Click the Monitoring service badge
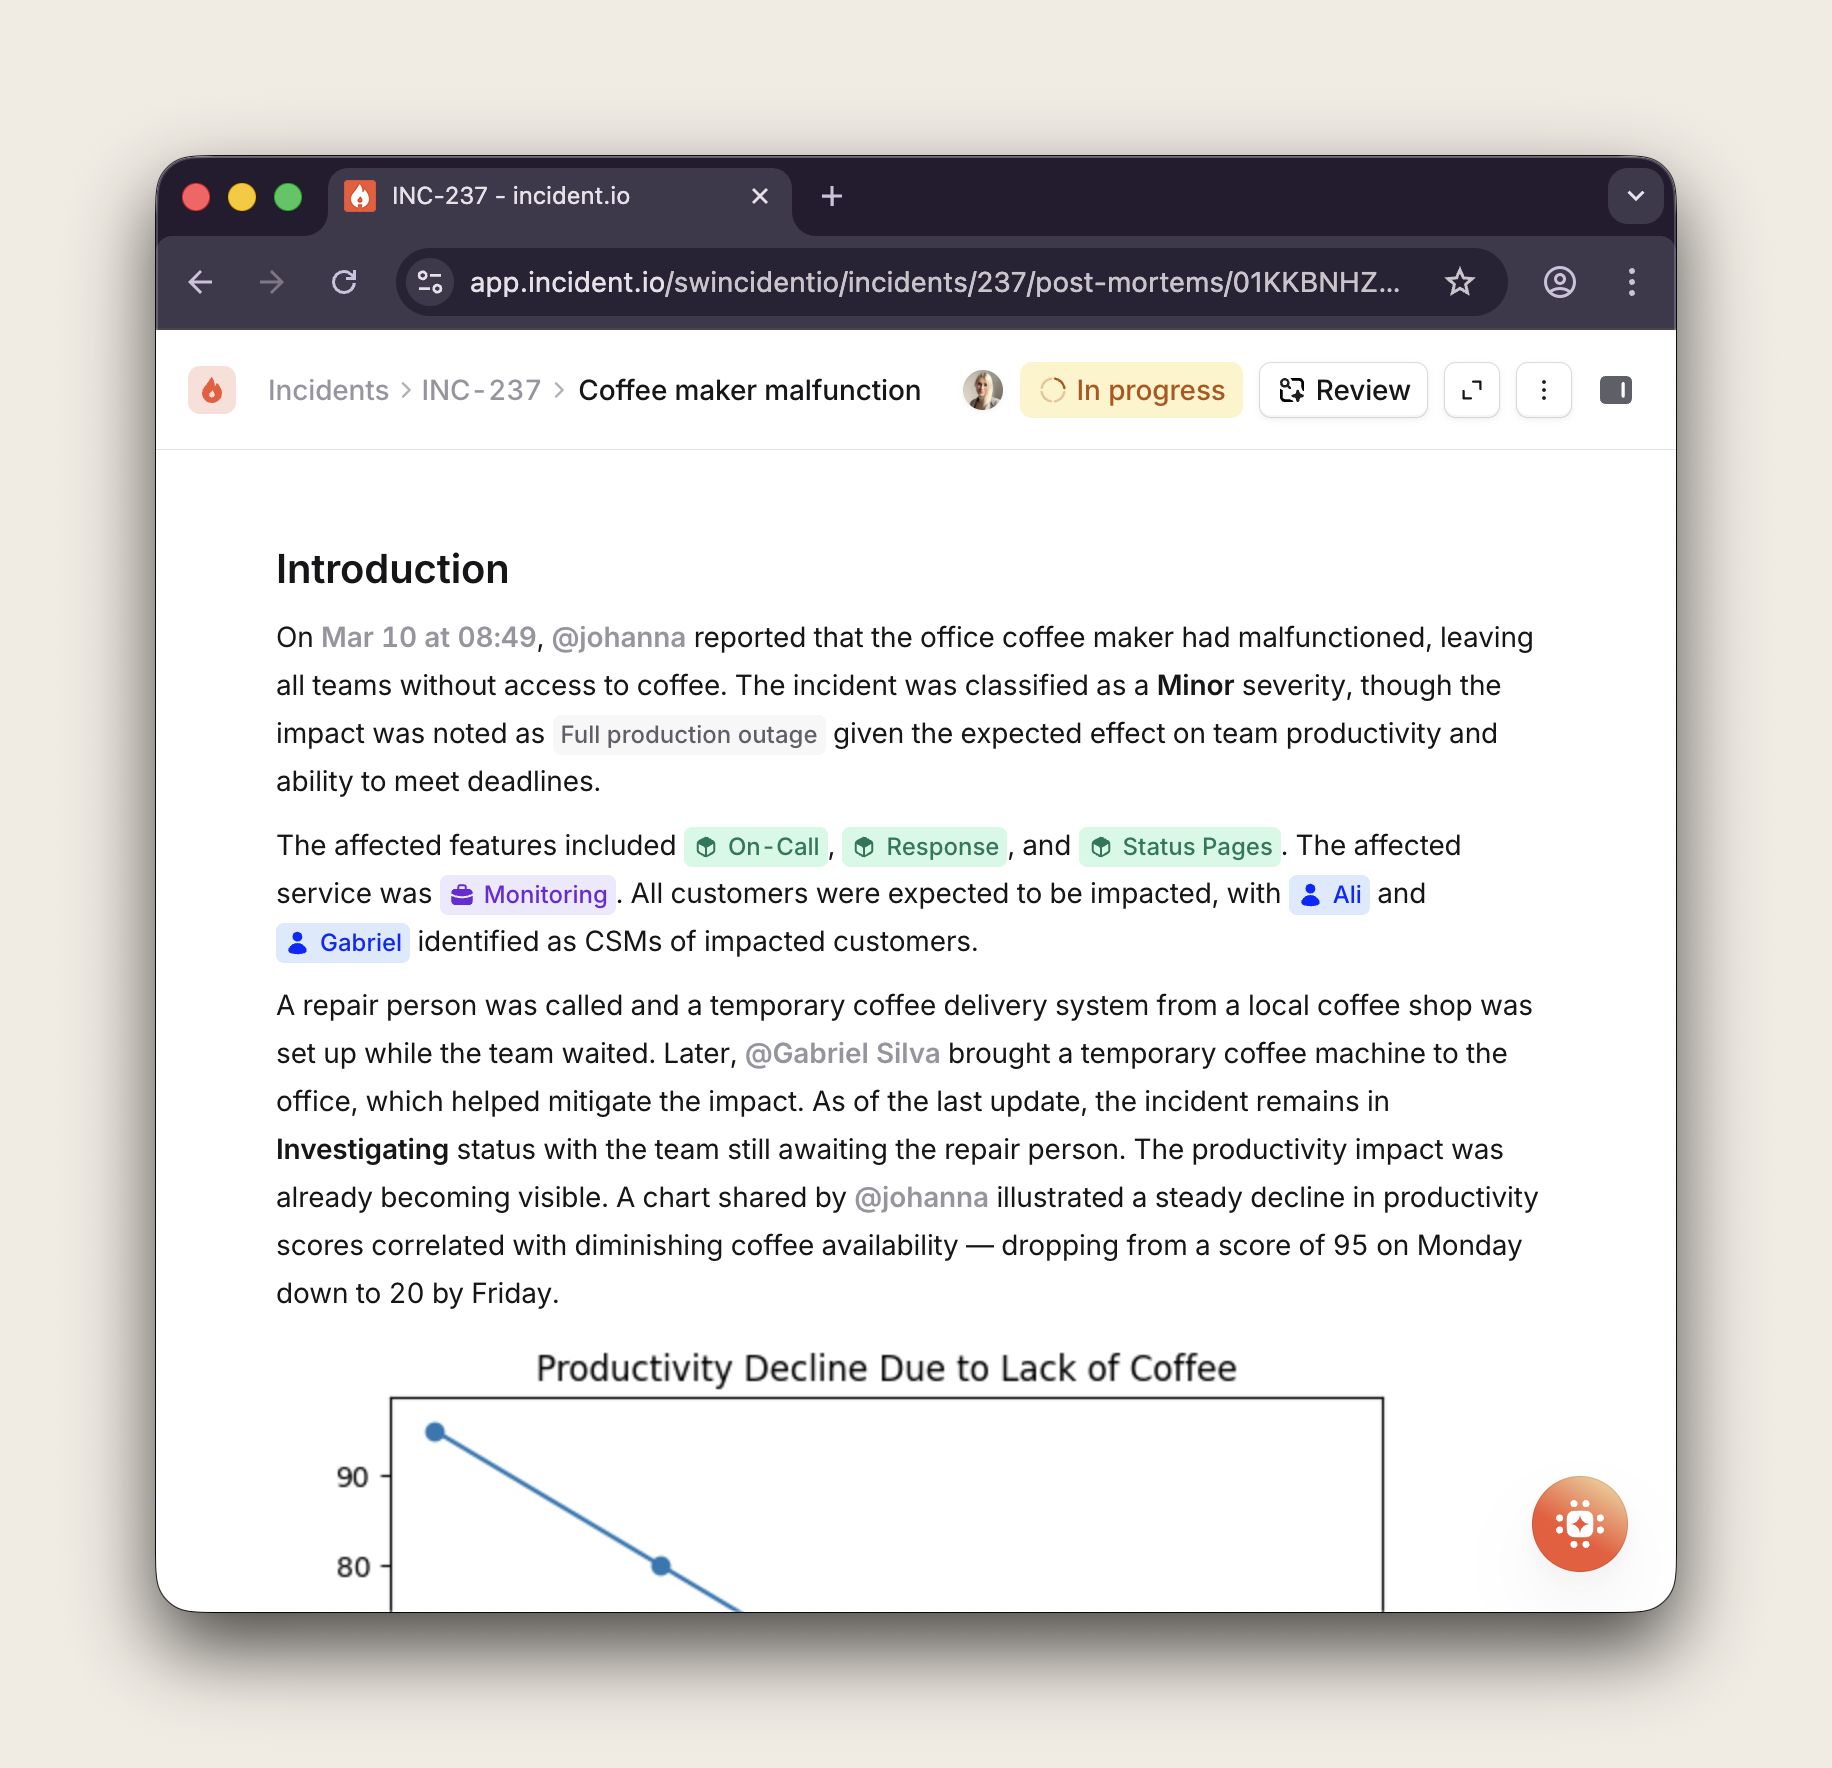The image size is (1832, 1768). pos(528,893)
